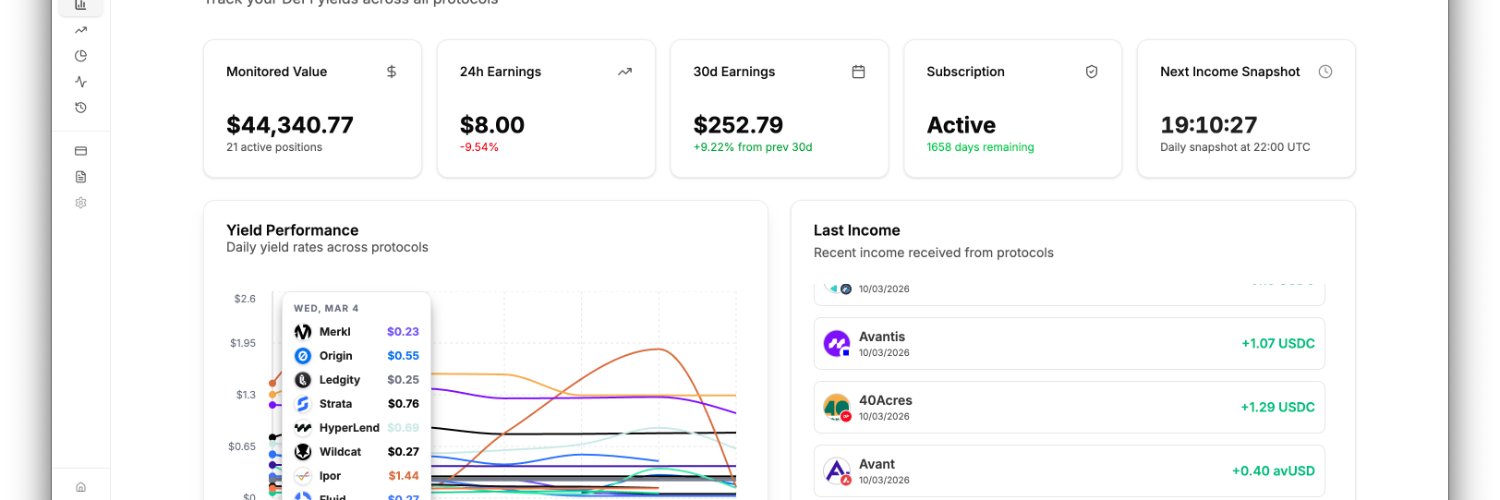Open the Avant income row

[1069, 471]
